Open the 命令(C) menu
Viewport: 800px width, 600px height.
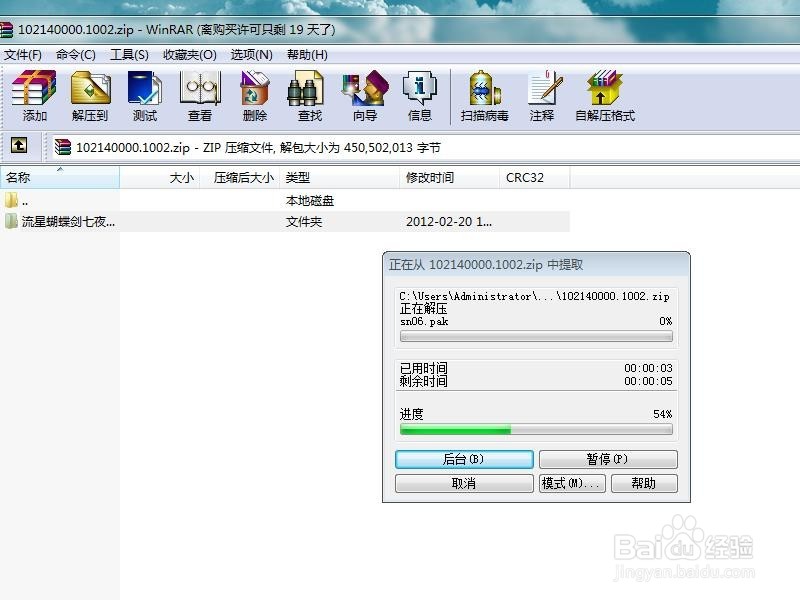pos(76,55)
